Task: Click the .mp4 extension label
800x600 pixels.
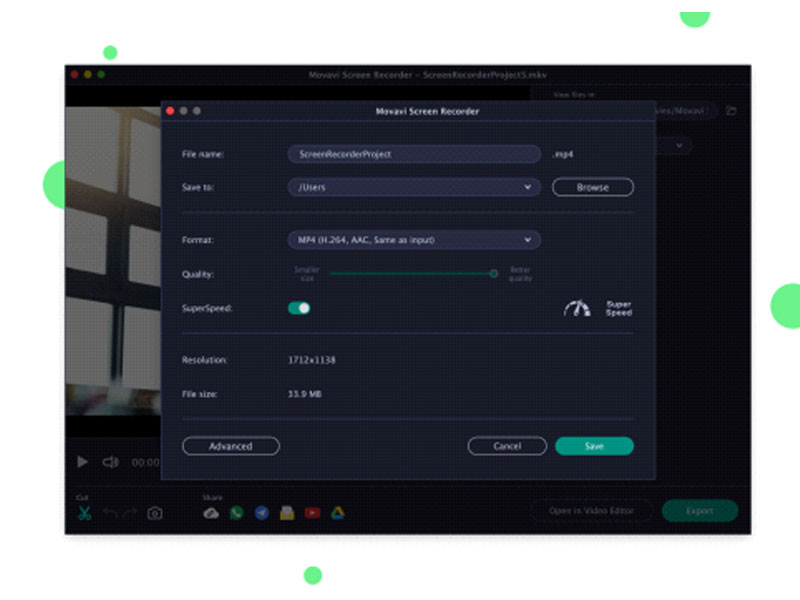Action: (563, 154)
